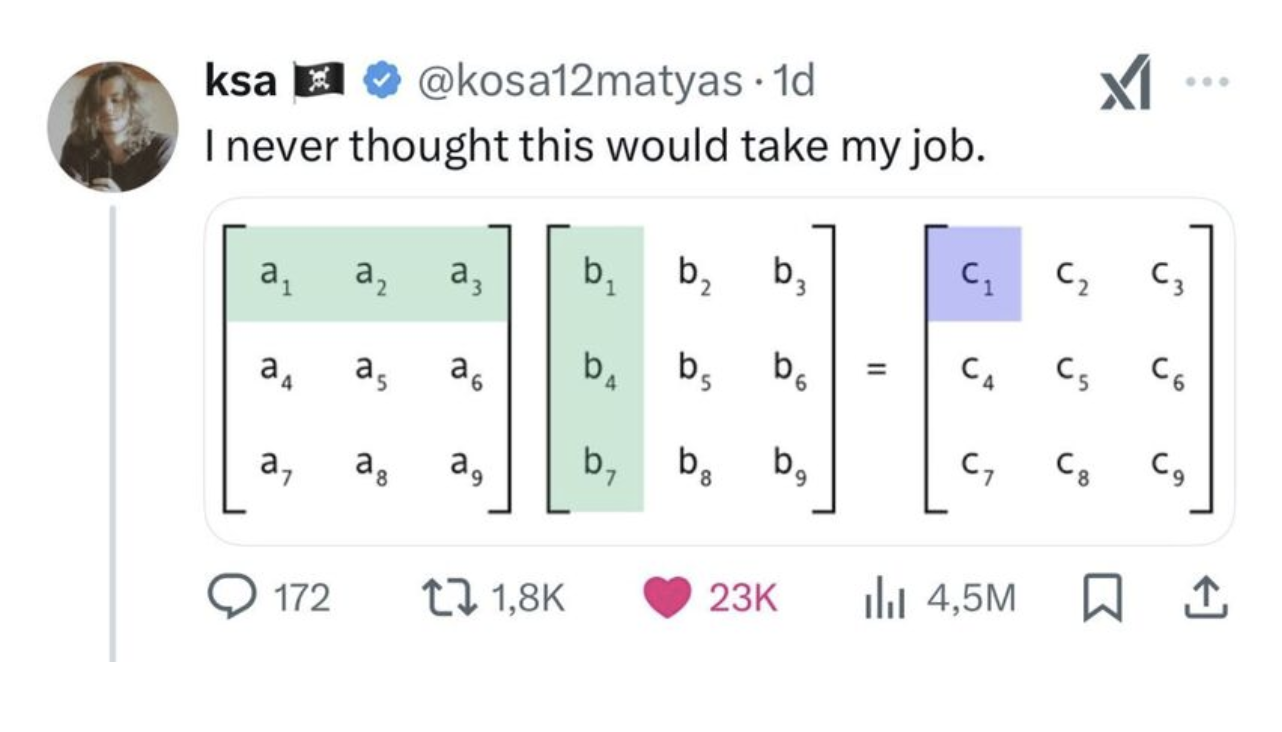Open the analytics icon showing 4,5M views
Image resolution: width=1282 pixels, height=732 pixels.
(x=884, y=594)
